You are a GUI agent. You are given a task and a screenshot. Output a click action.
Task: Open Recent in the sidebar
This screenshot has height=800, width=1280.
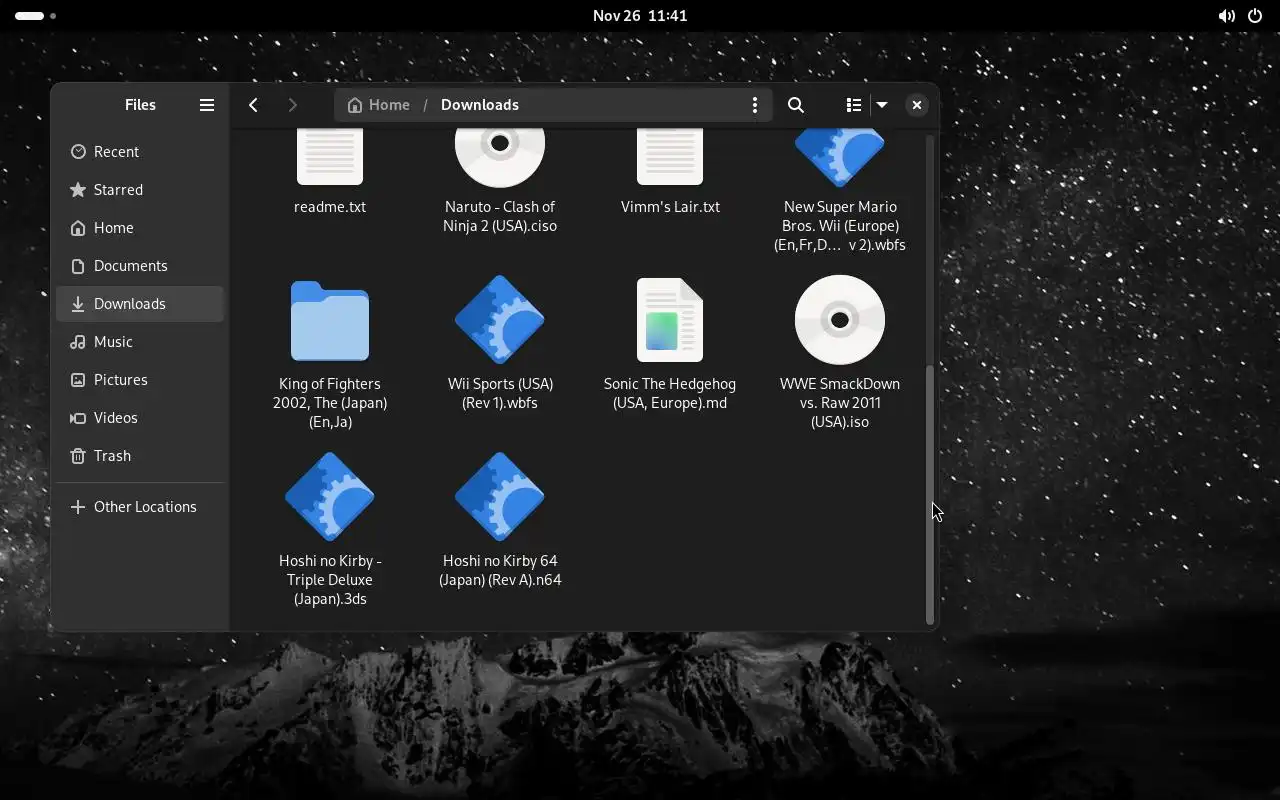140,152
